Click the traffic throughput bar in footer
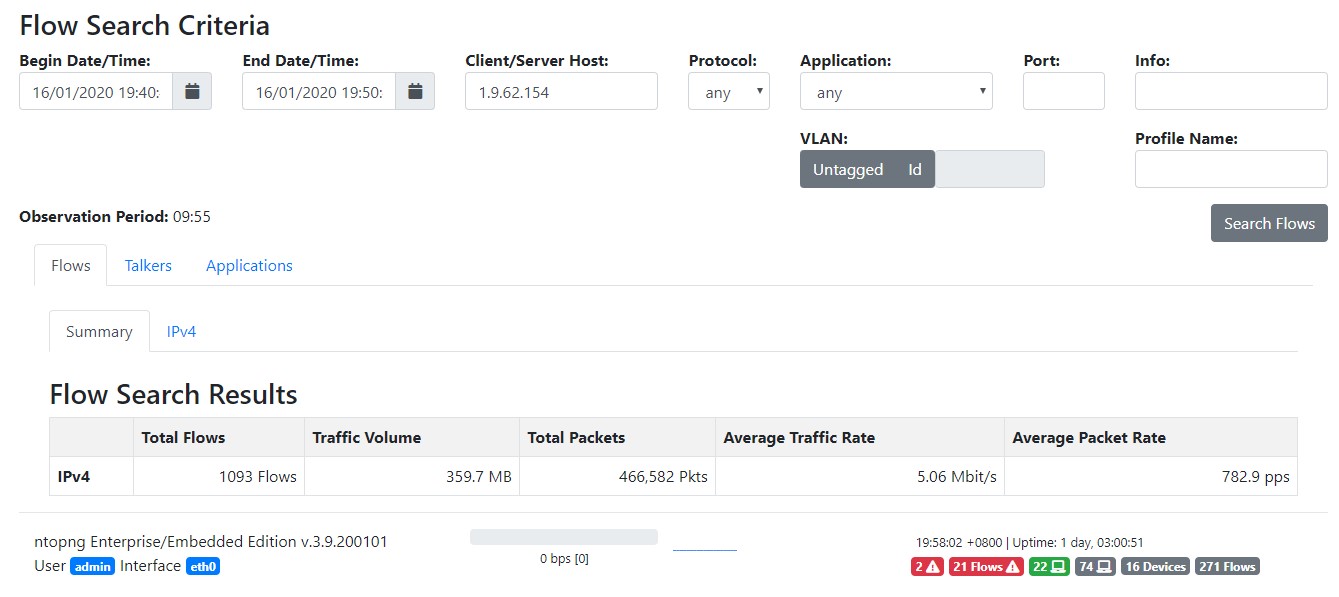1339x597 pixels. 564,537
